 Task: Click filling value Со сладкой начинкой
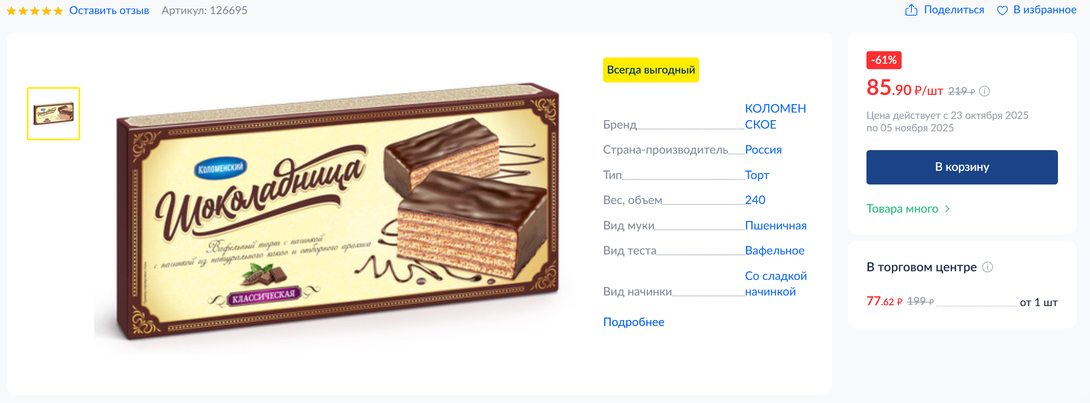(x=775, y=284)
